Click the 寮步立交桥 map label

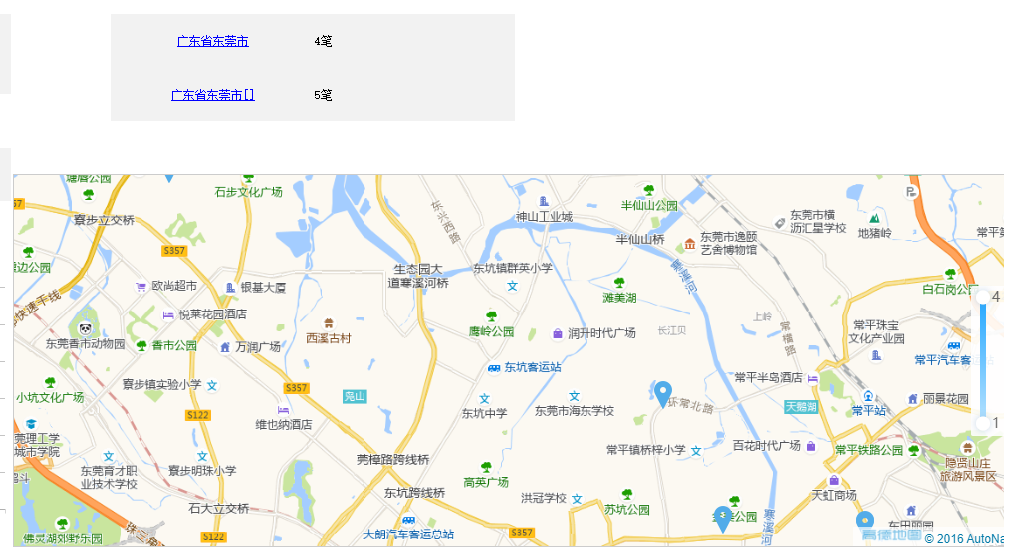[104, 220]
